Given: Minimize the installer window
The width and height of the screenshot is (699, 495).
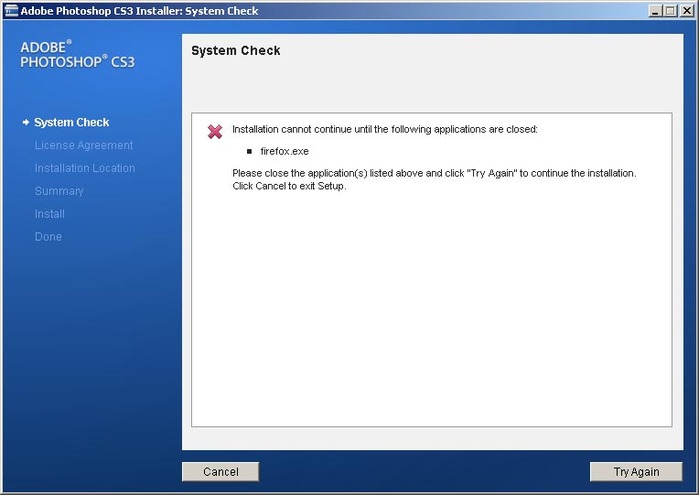Looking at the screenshot, I should tap(654, 11).
